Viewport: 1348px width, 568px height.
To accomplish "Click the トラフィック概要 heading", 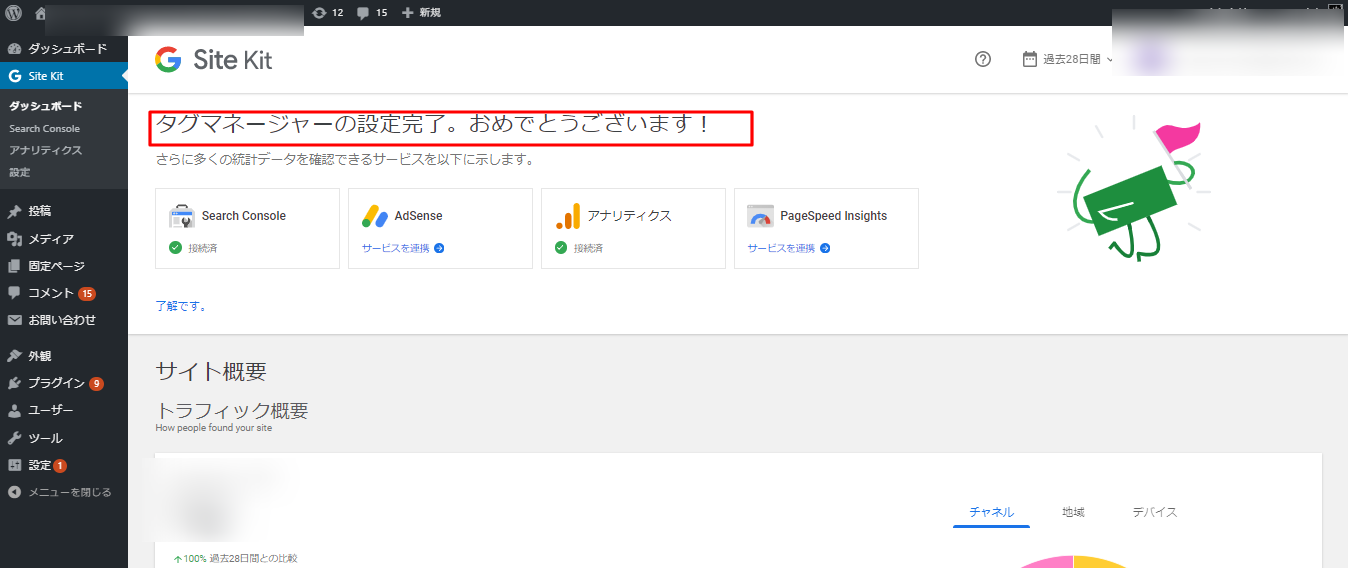I will coord(232,410).
